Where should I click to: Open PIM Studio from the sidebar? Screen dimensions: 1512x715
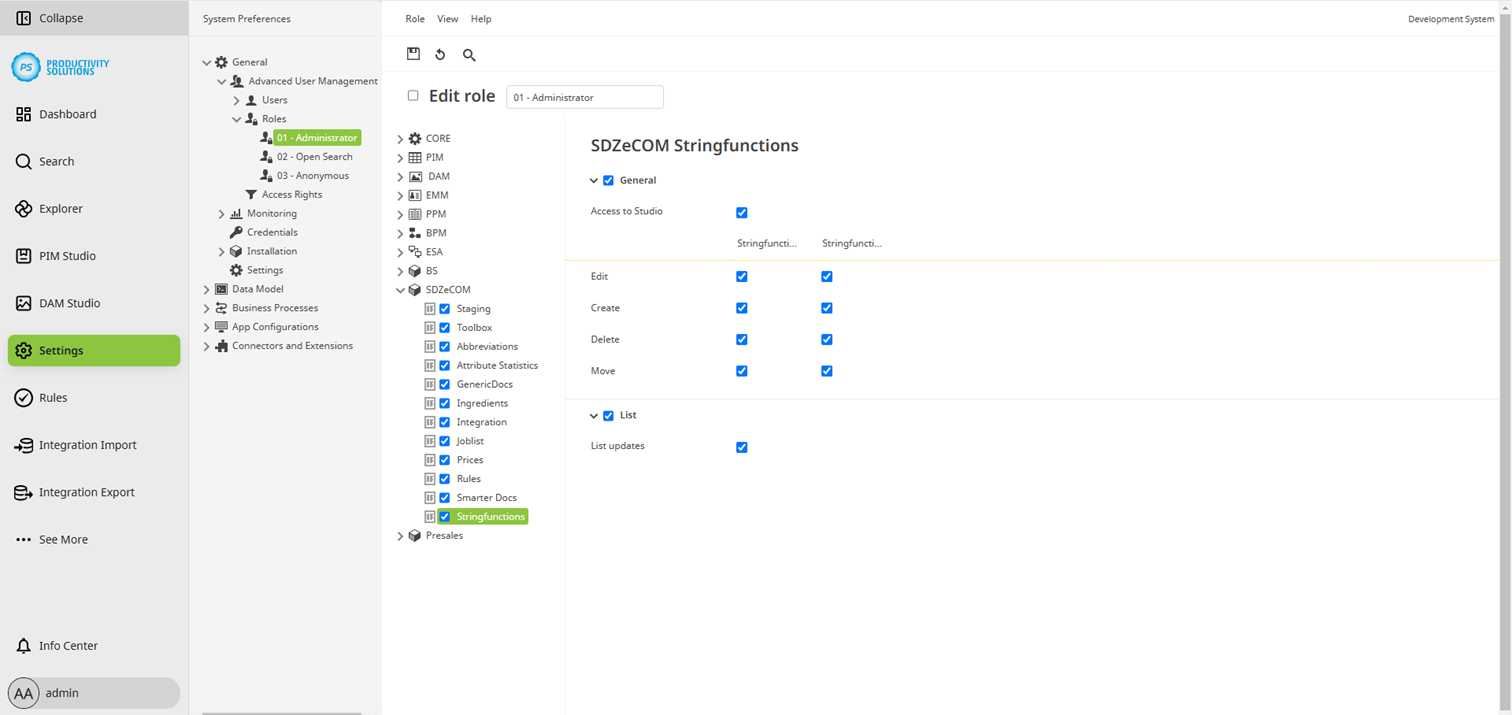(x=22, y=255)
